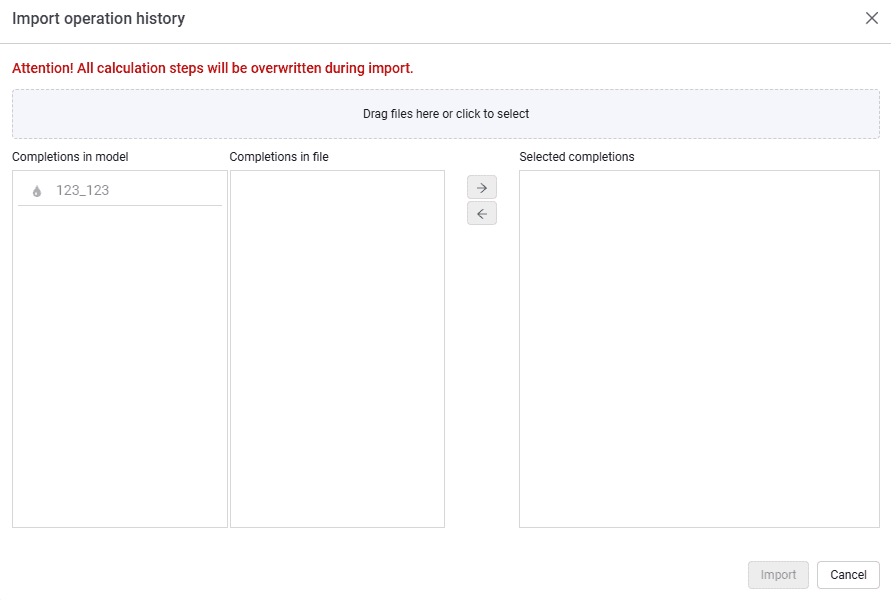Move completion right with arrow button
The width and height of the screenshot is (891, 600).
(x=482, y=188)
